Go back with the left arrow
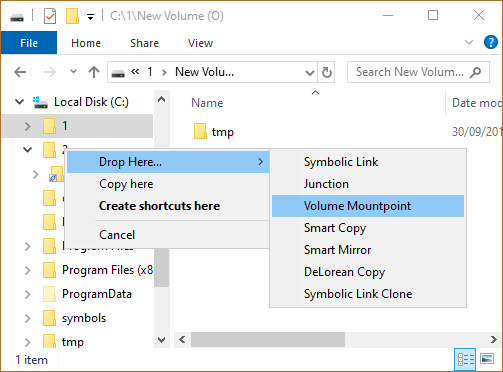503x372 pixels. pyautogui.click(x=20, y=72)
